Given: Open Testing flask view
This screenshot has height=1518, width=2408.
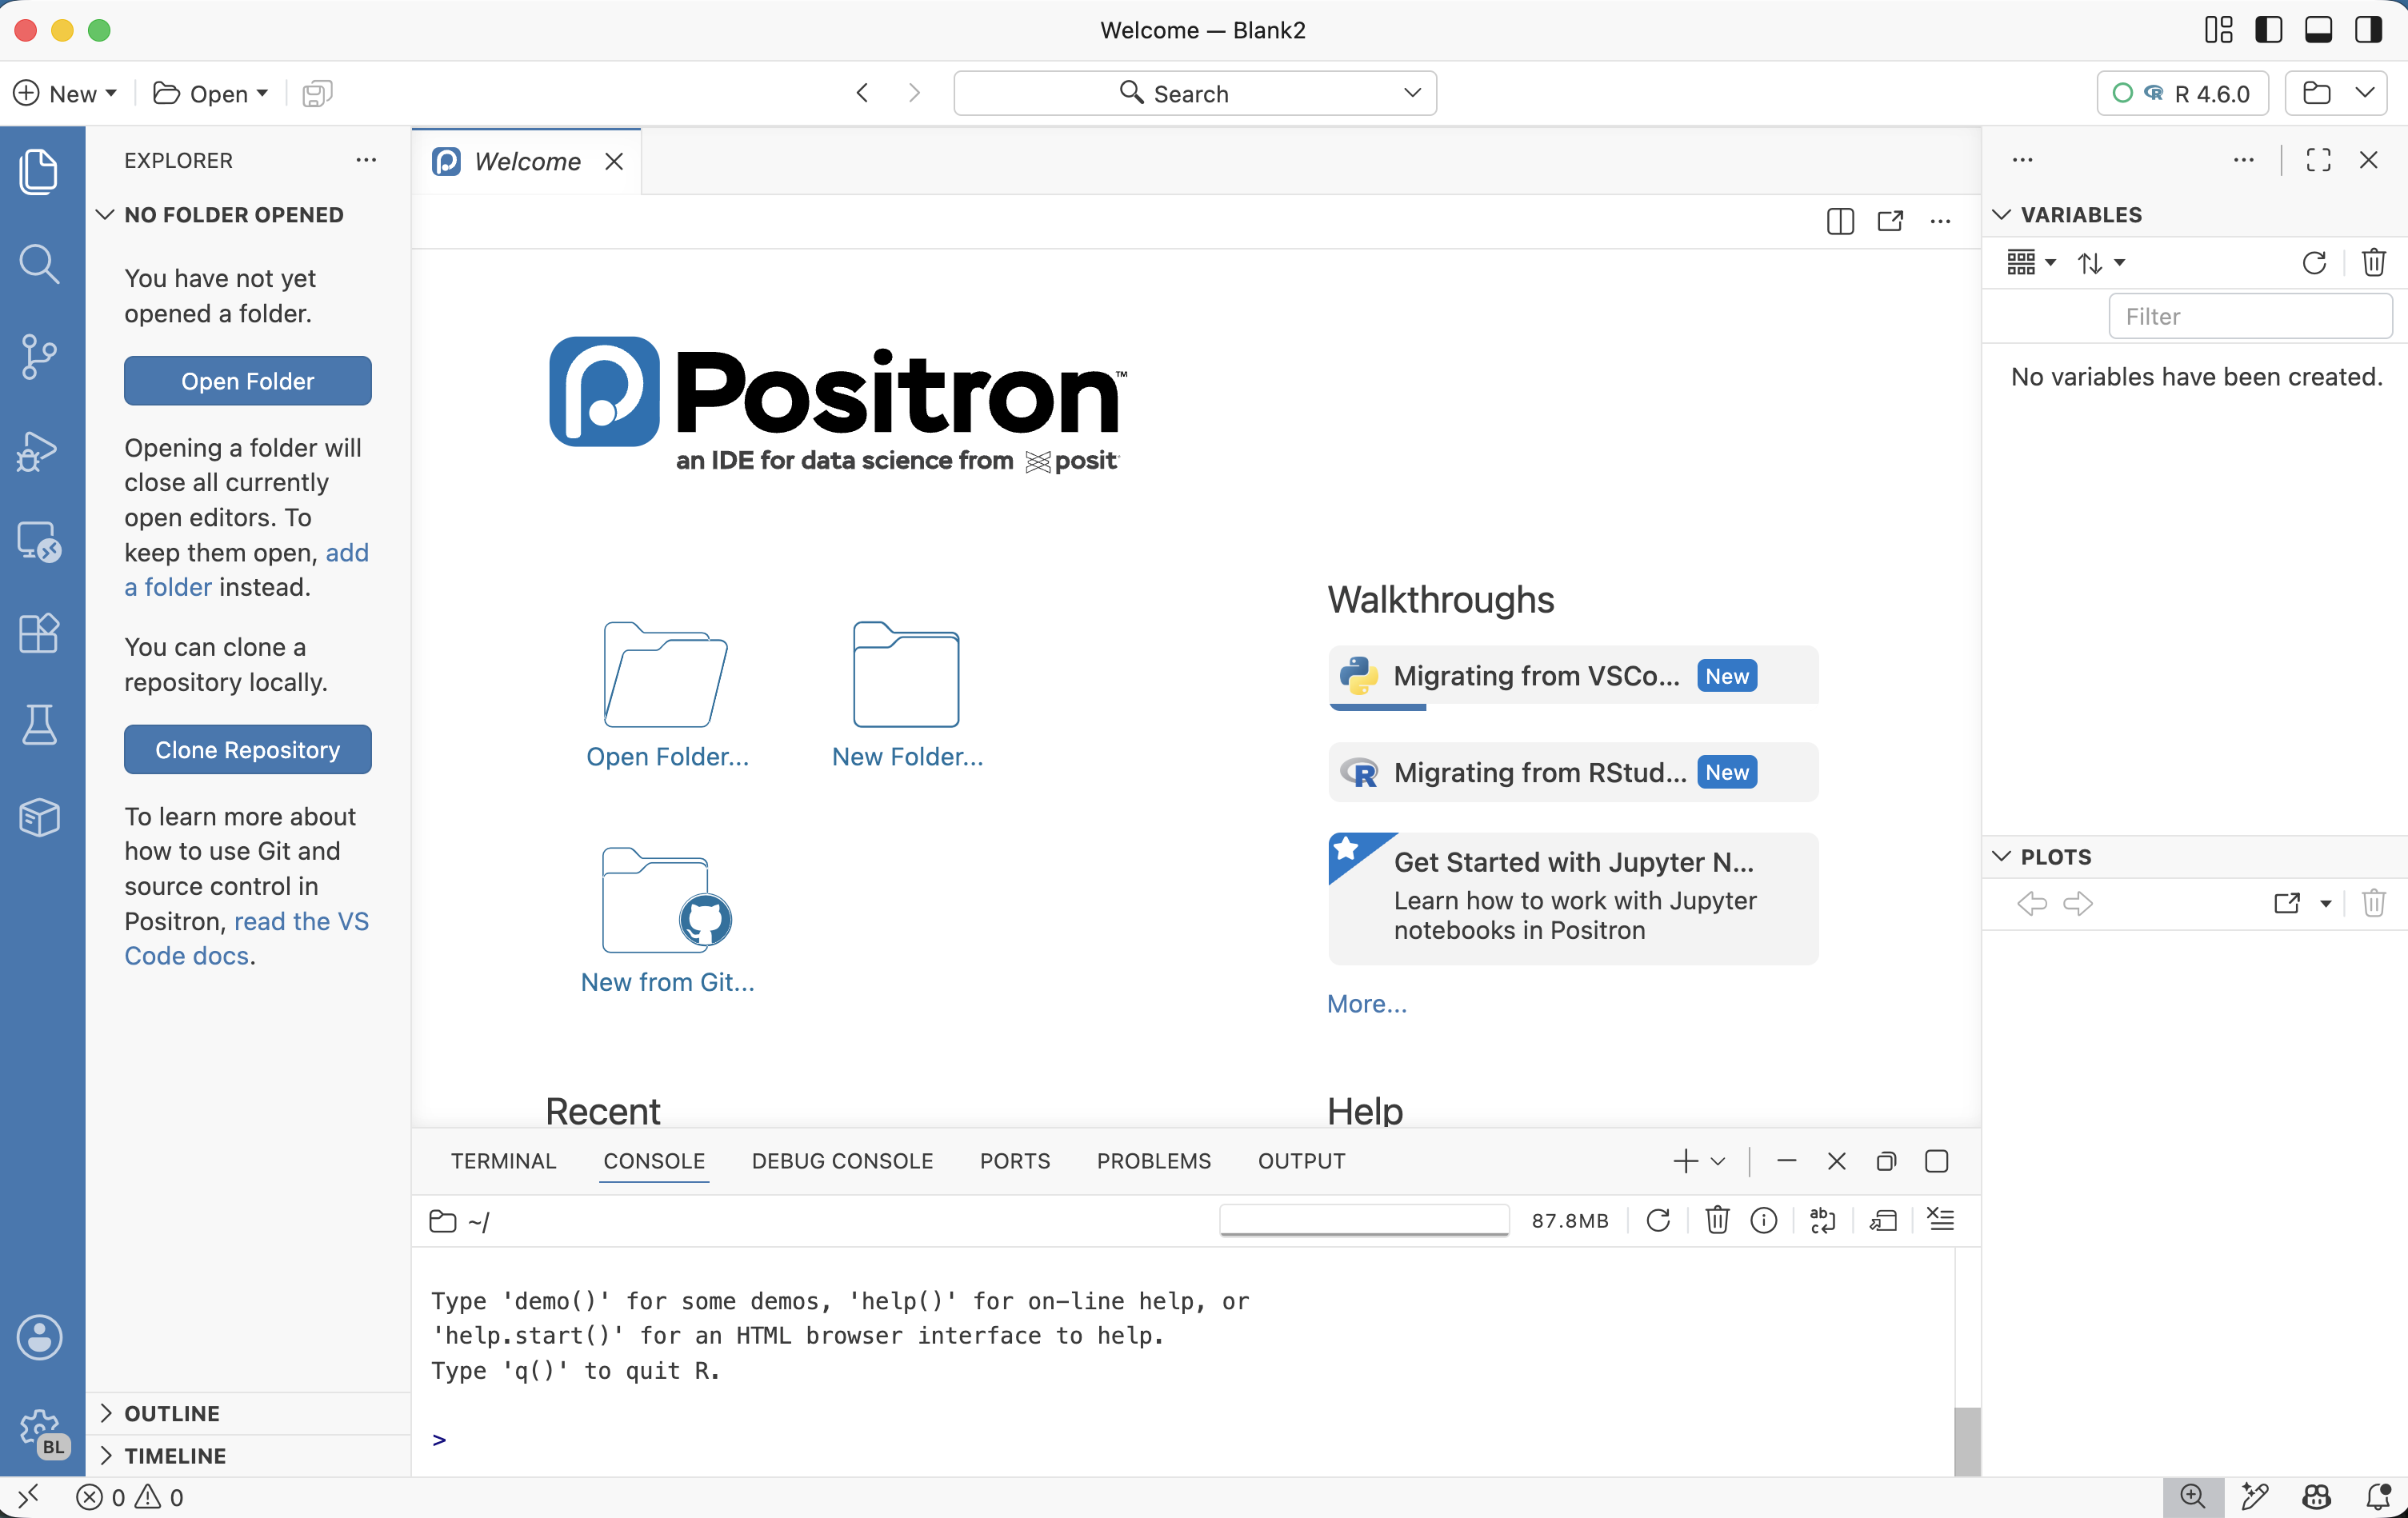Looking at the screenshot, I should coord(39,725).
